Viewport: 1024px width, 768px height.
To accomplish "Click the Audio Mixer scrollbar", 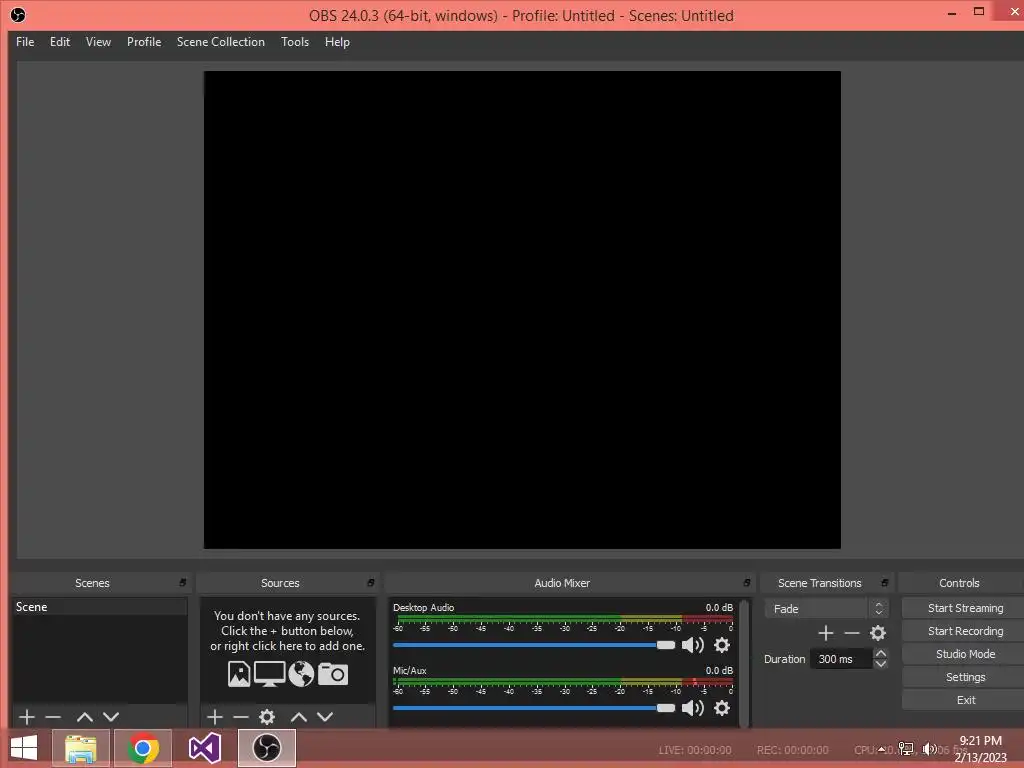I will coord(744,663).
